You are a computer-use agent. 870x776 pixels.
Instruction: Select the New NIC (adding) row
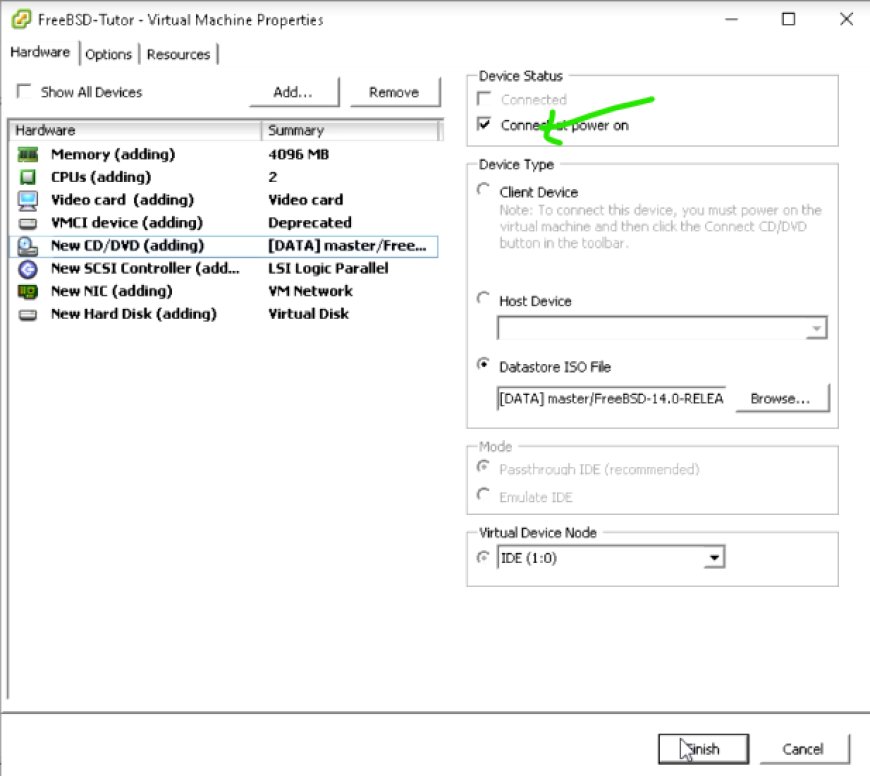point(224,291)
